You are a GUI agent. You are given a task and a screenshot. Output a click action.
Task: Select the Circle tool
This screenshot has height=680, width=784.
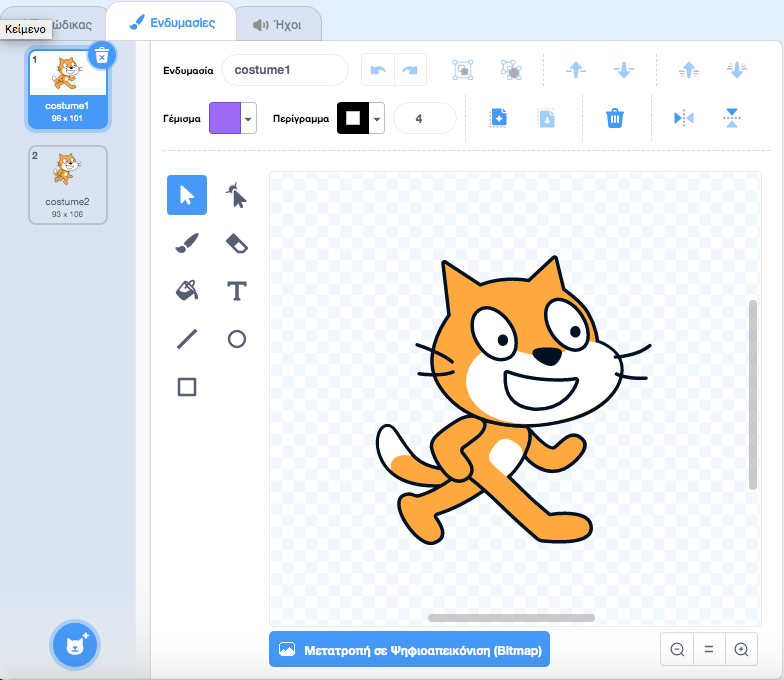click(237, 339)
